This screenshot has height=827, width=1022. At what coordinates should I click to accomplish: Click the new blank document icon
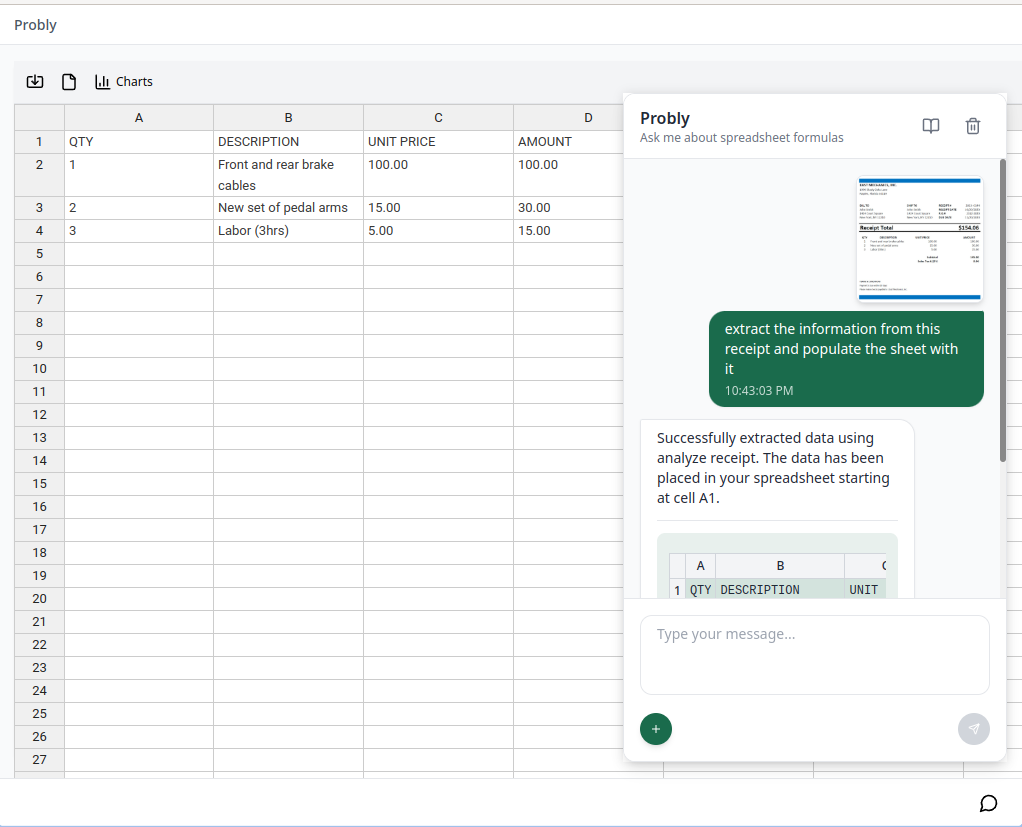tap(69, 82)
